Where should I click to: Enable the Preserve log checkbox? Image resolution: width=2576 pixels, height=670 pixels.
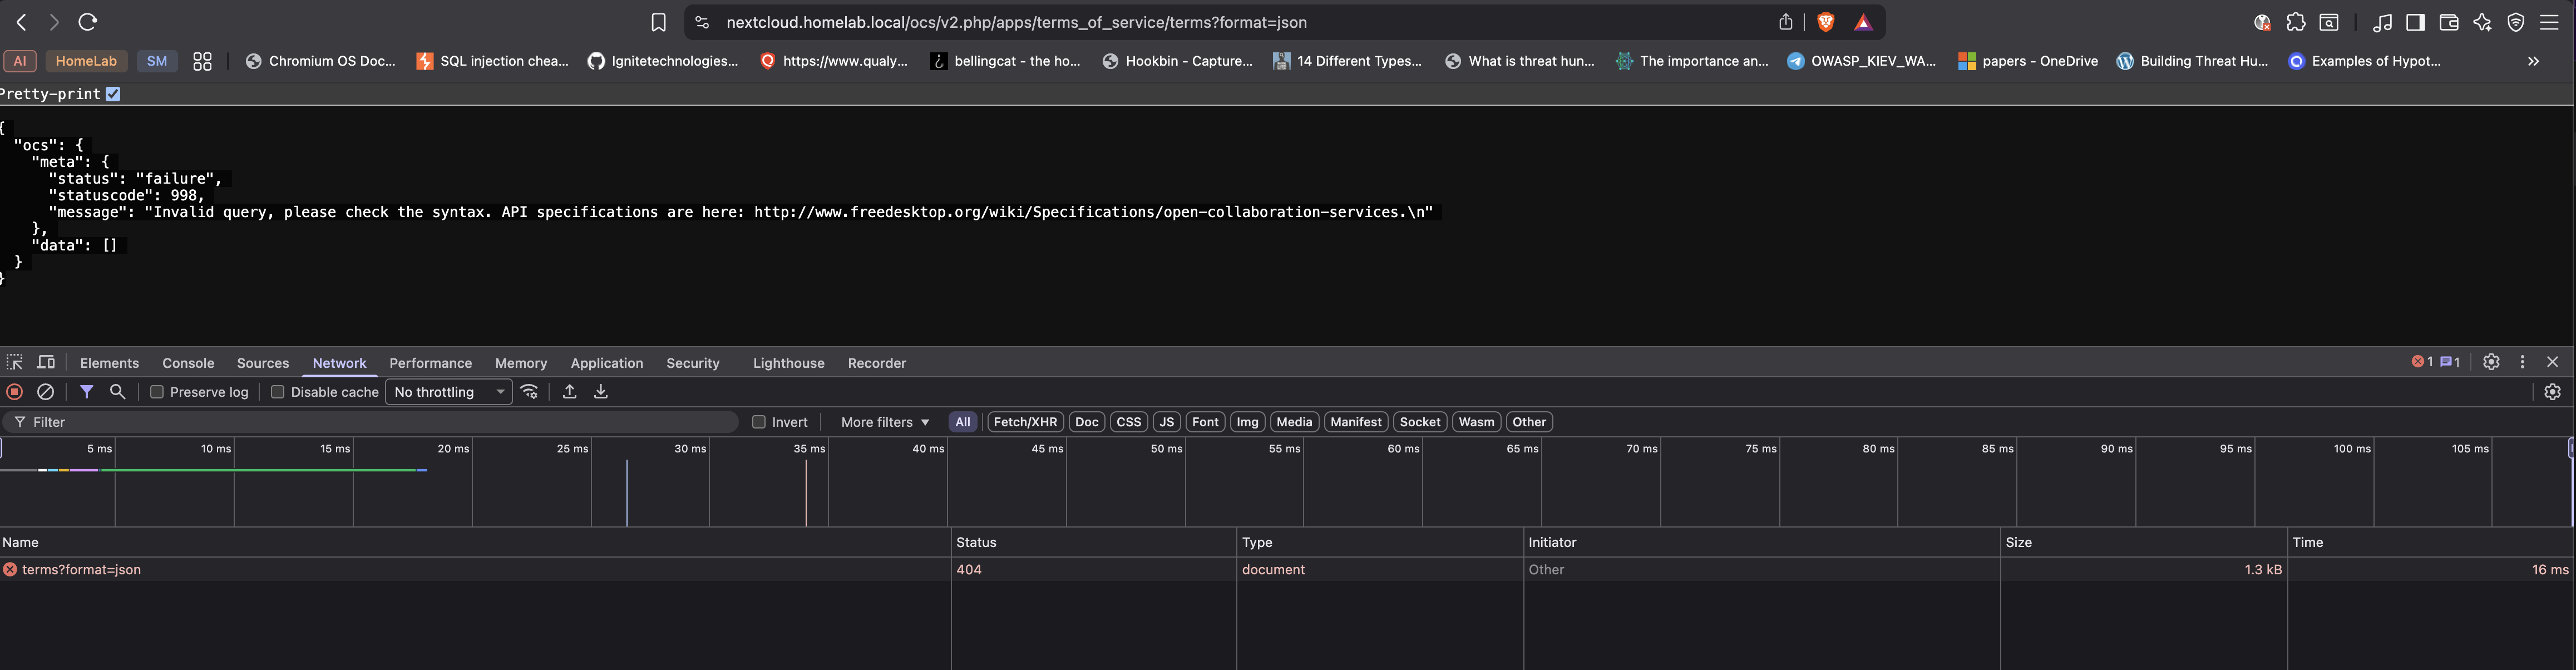tap(157, 392)
